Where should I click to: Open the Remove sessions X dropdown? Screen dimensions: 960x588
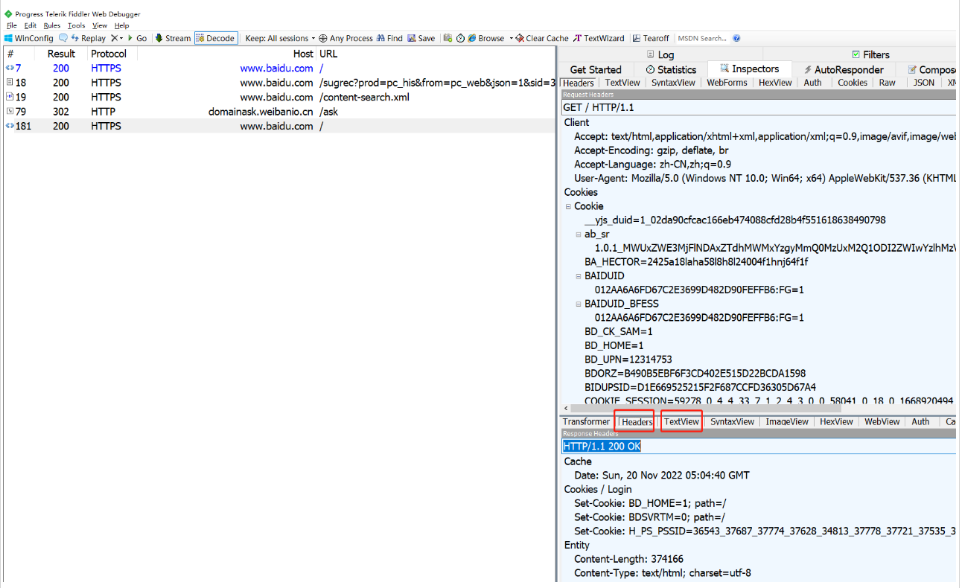(117, 38)
